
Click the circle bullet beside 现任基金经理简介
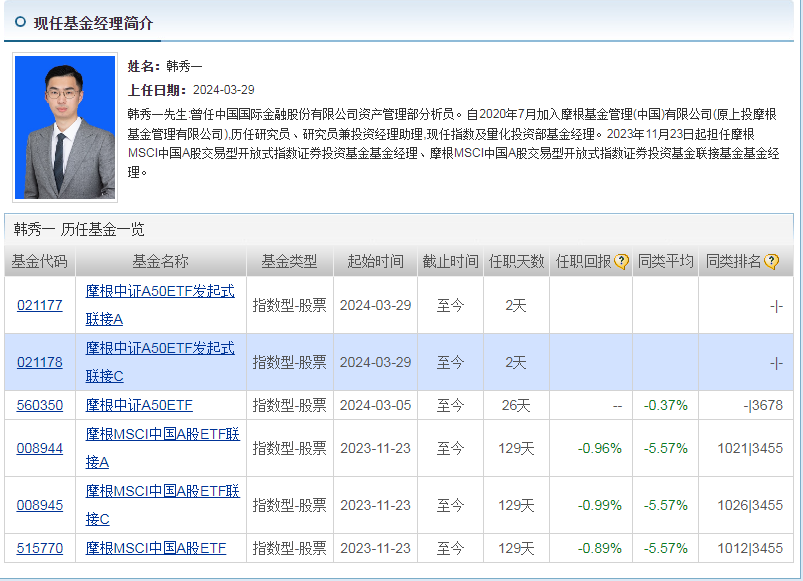point(20,22)
